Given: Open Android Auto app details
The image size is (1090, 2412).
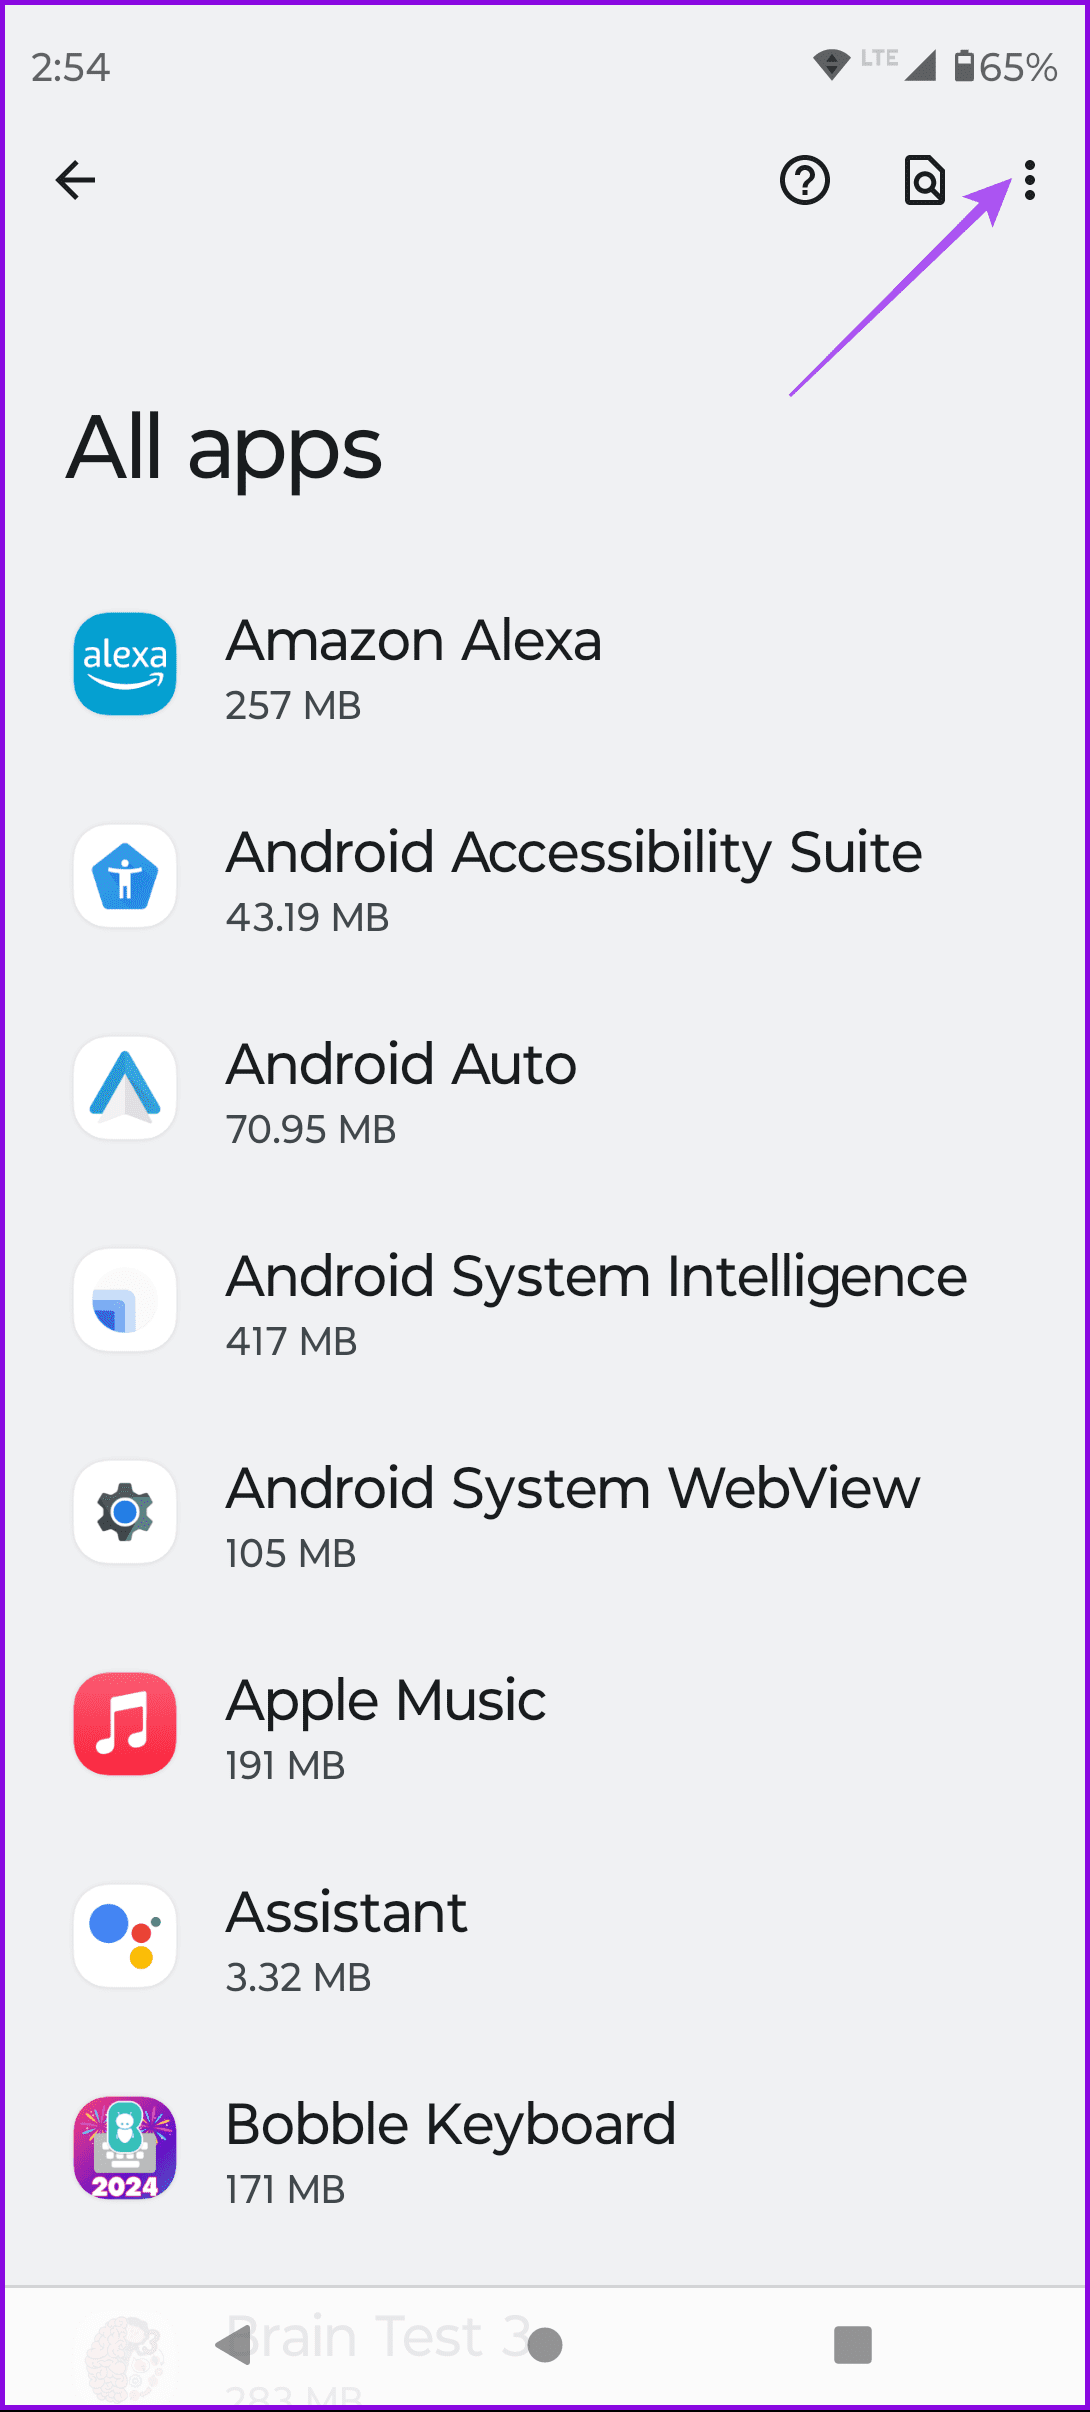Looking at the screenshot, I should coord(401,1090).
